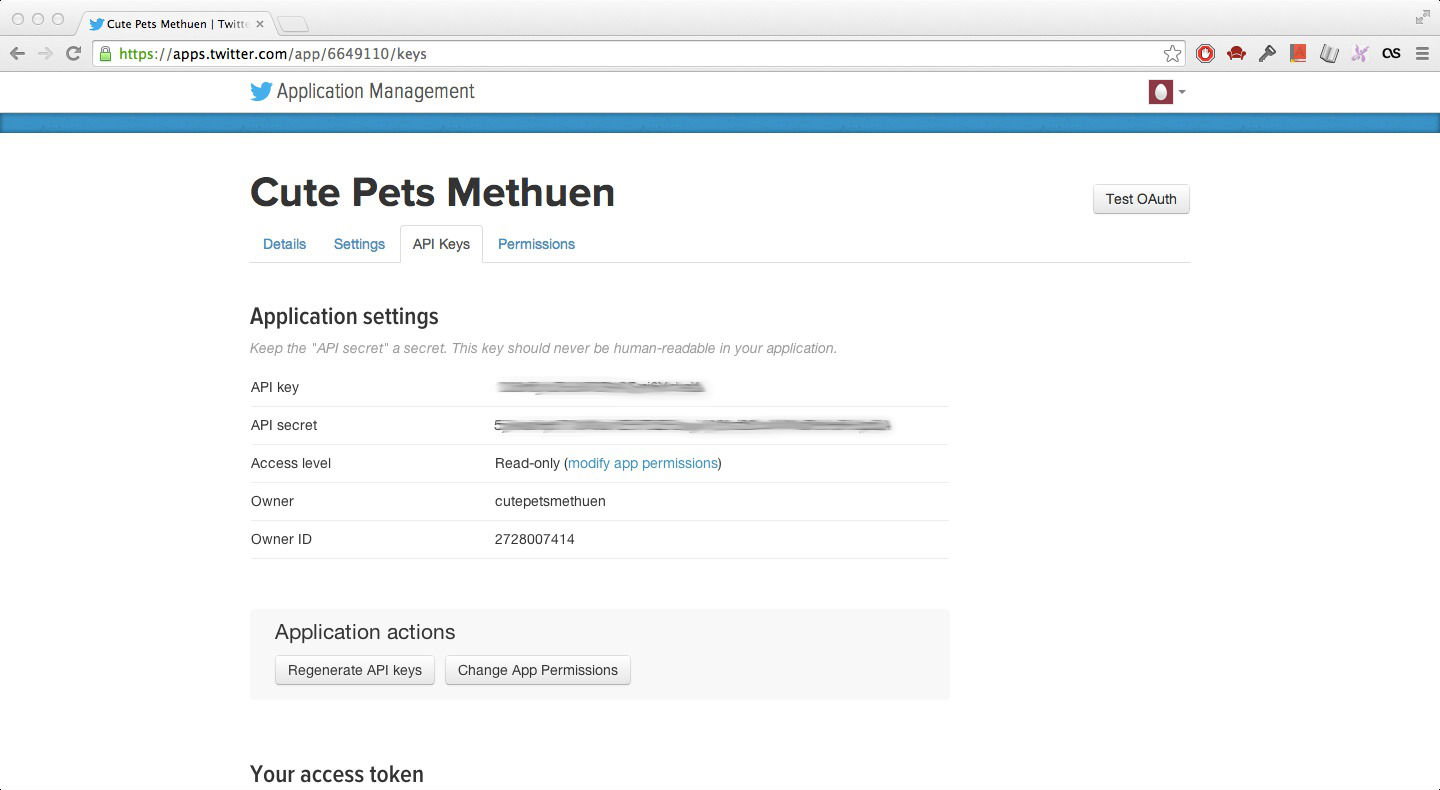Follow the modify app permissions link
This screenshot has width=1440, height=790.
pos(642,463)
